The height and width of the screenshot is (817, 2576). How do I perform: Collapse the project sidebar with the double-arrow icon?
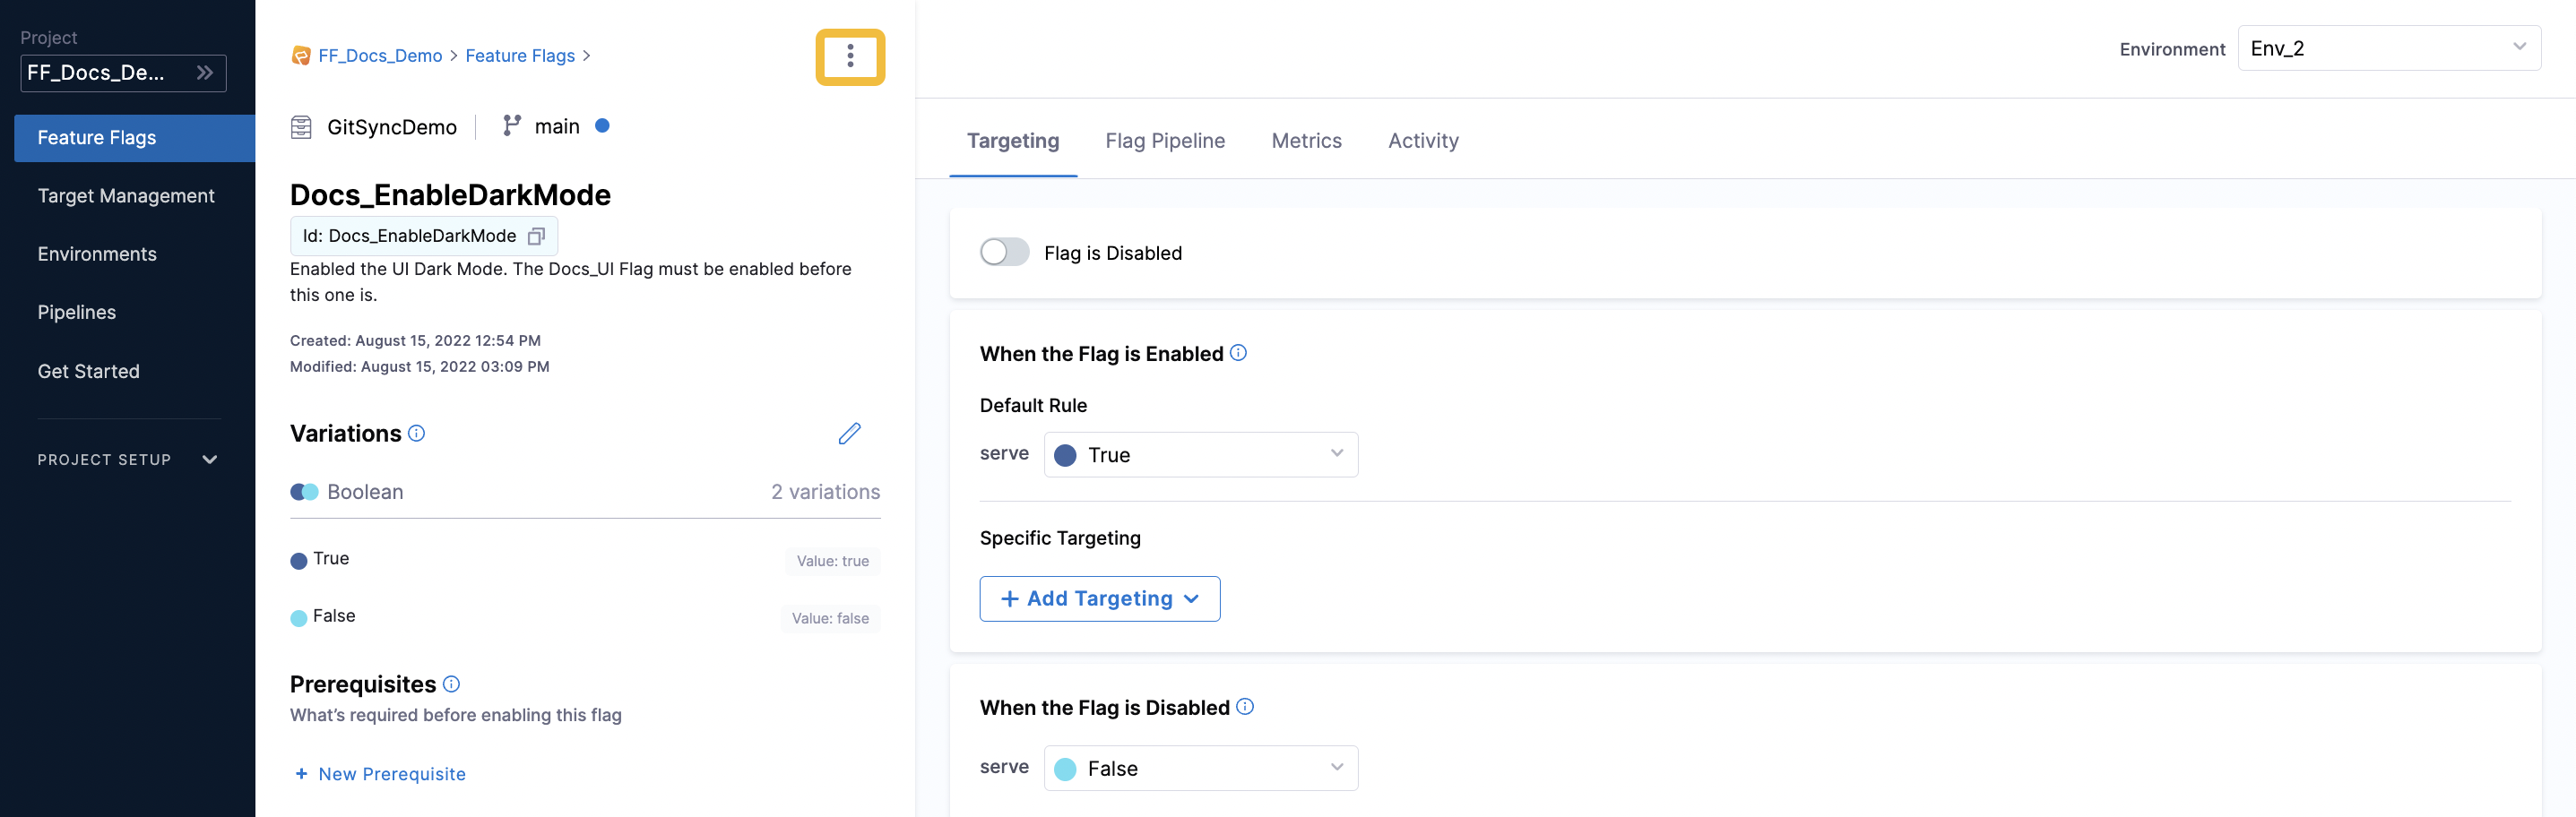tap(205, 72)
